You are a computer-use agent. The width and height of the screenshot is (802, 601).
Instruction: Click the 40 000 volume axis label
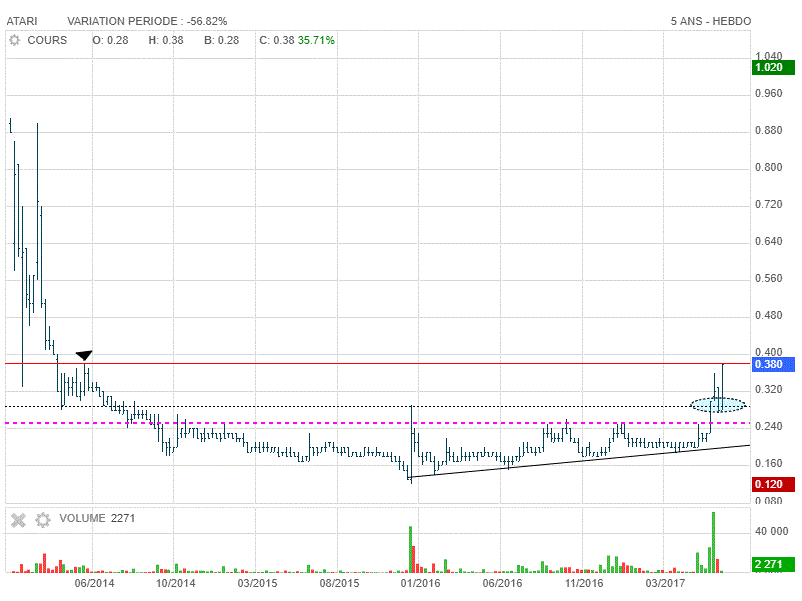[x=772, y=531]
